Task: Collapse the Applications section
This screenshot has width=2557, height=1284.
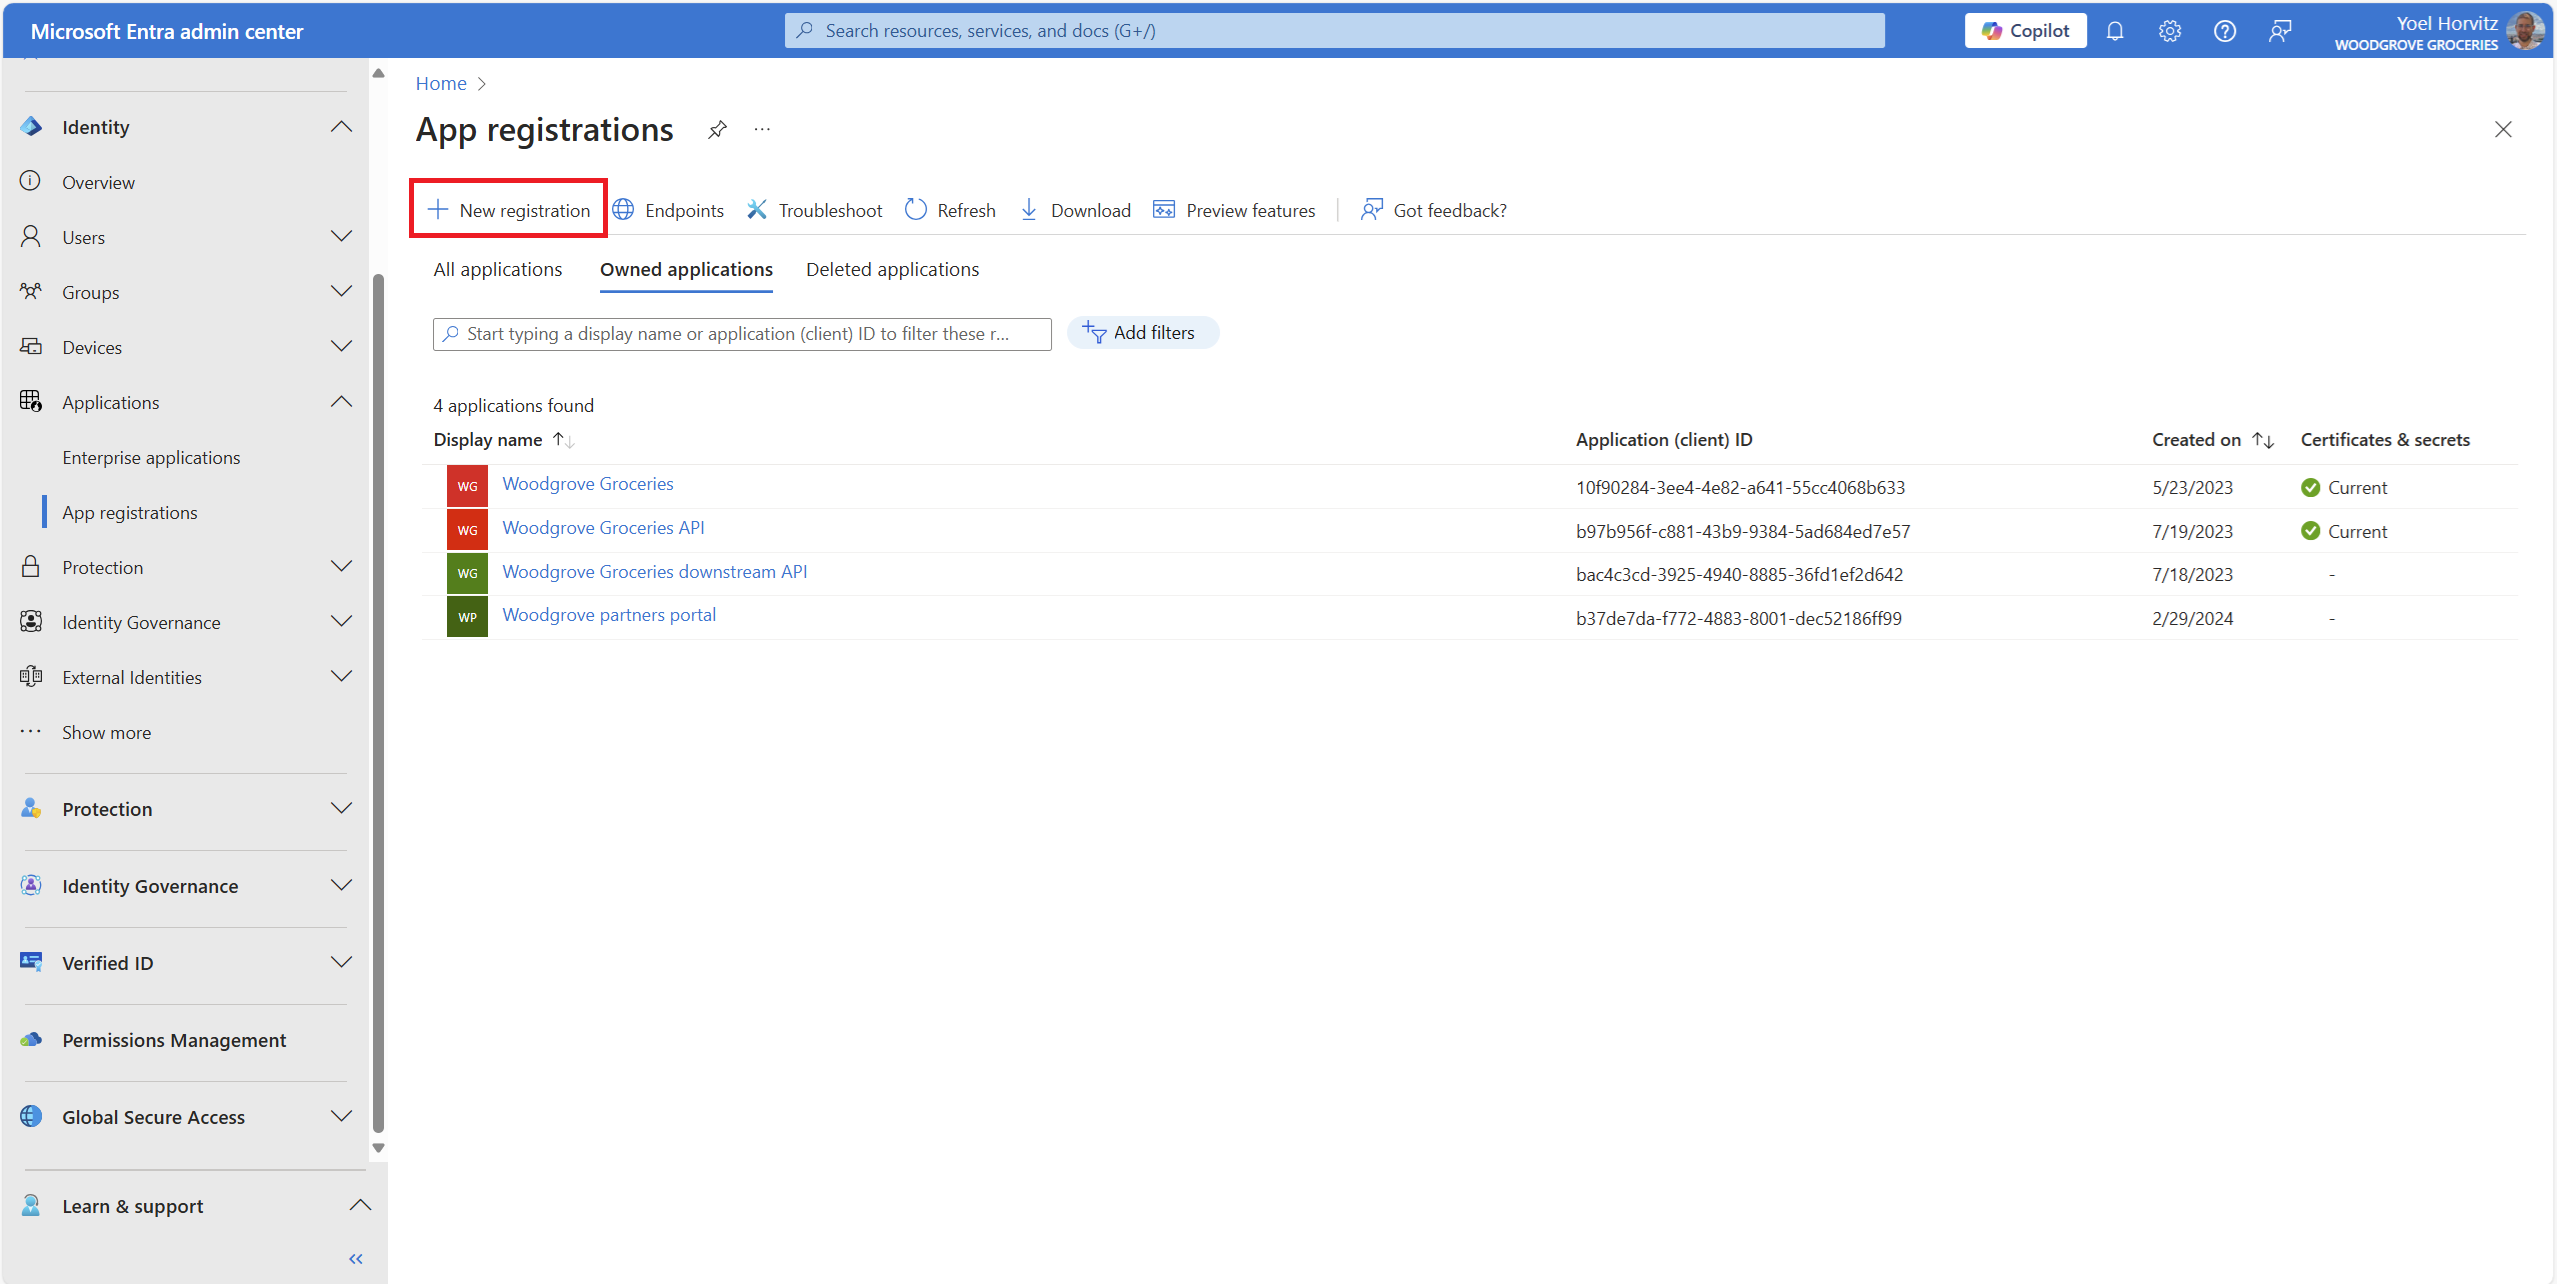Action: [341, 402]
